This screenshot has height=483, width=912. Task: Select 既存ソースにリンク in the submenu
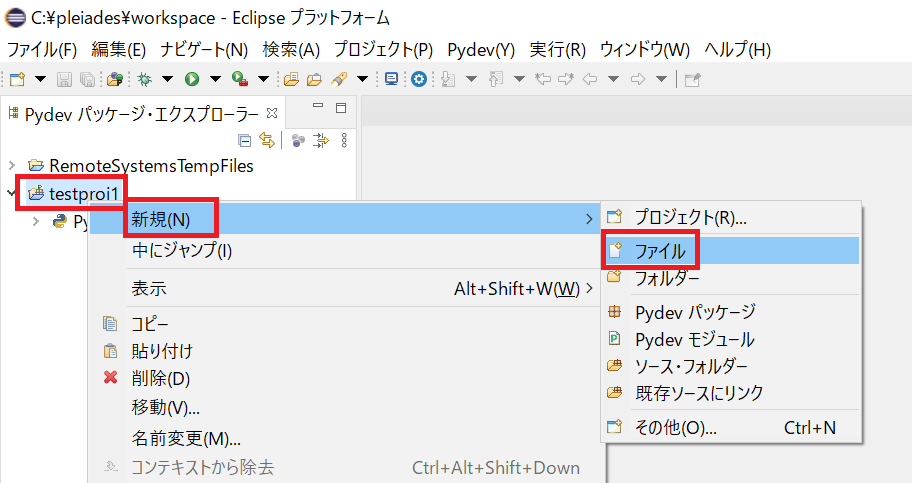731,393
